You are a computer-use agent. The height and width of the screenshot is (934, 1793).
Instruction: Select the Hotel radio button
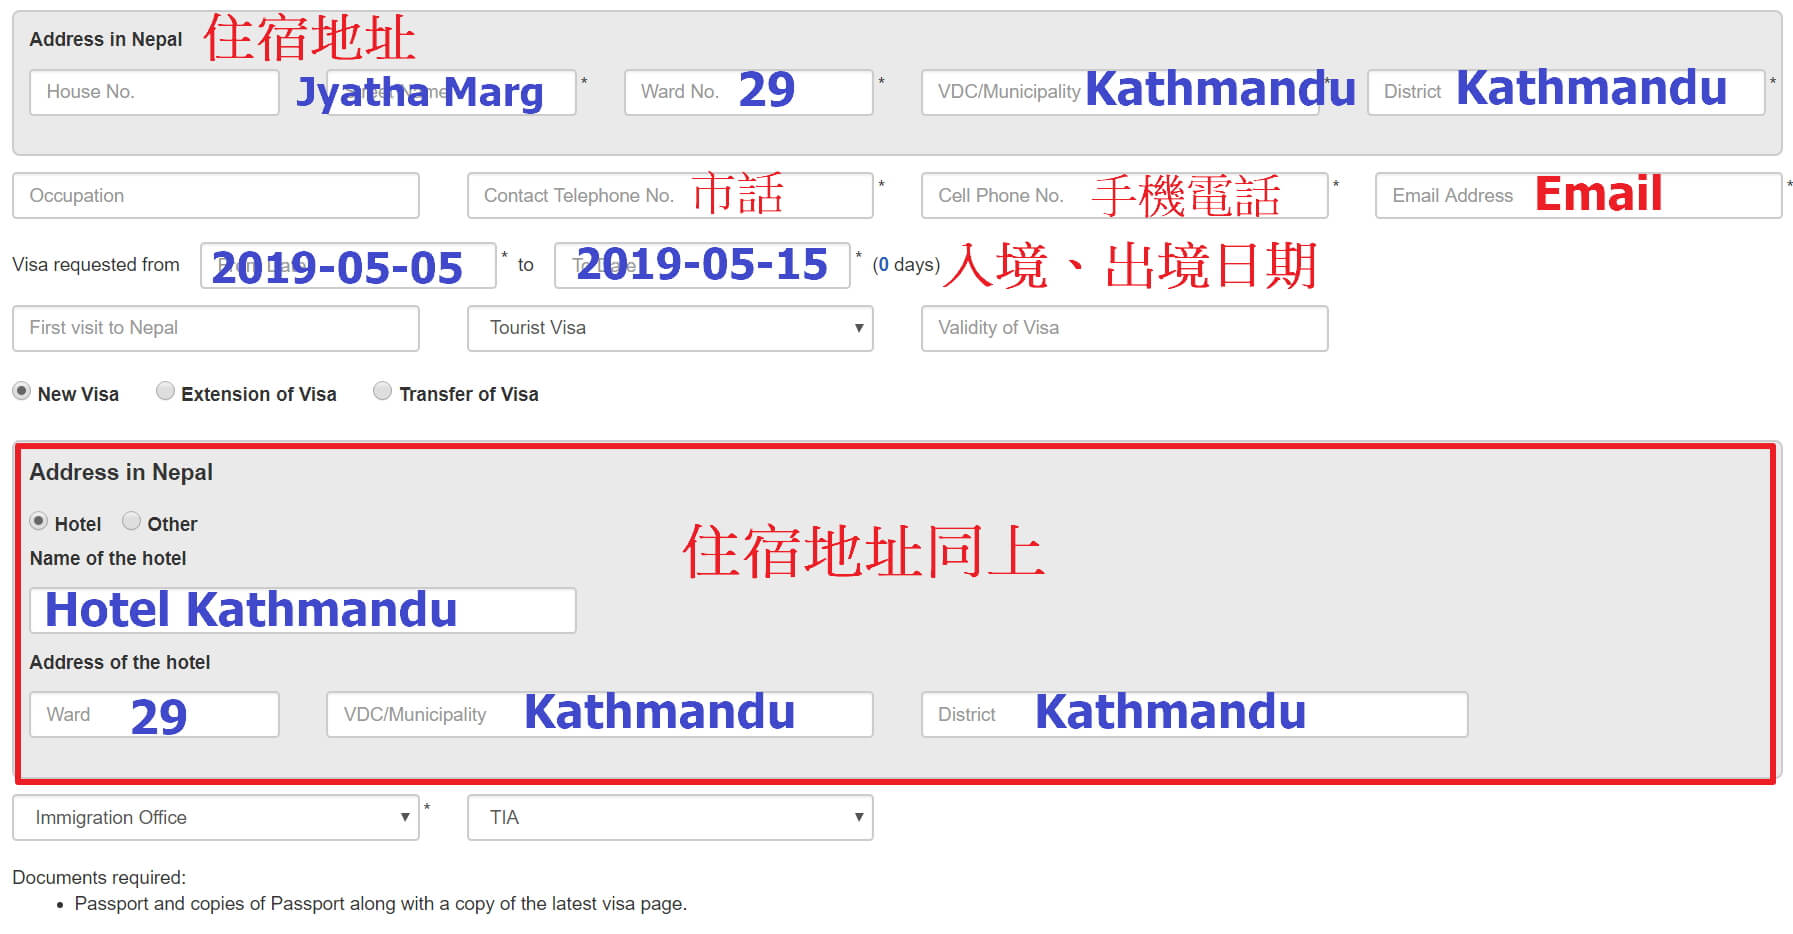(x=38, y=521)
